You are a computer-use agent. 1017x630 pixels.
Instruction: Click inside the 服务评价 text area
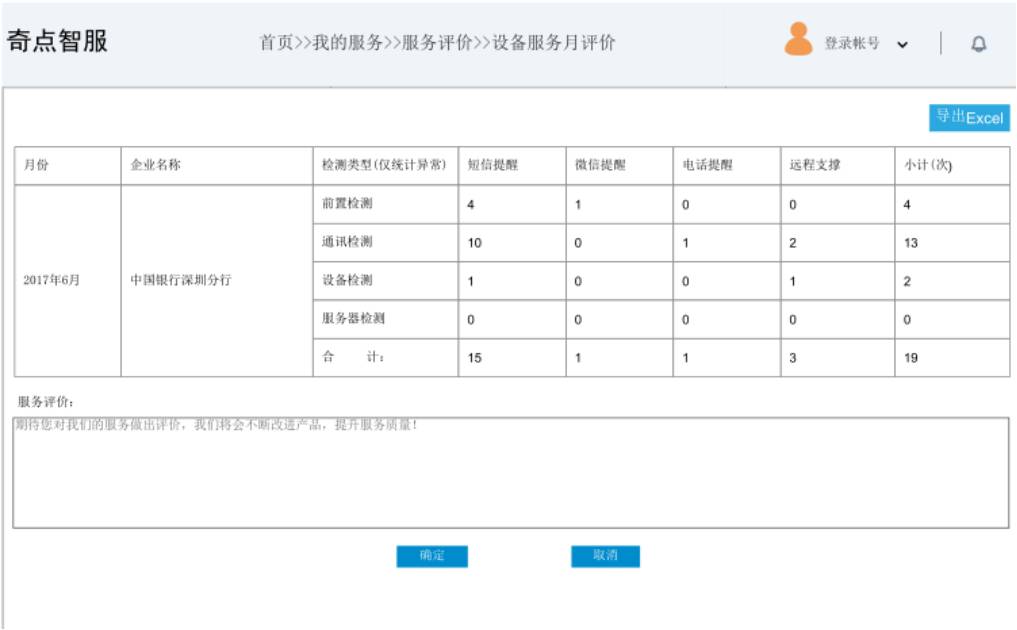(x=510, y=473)
